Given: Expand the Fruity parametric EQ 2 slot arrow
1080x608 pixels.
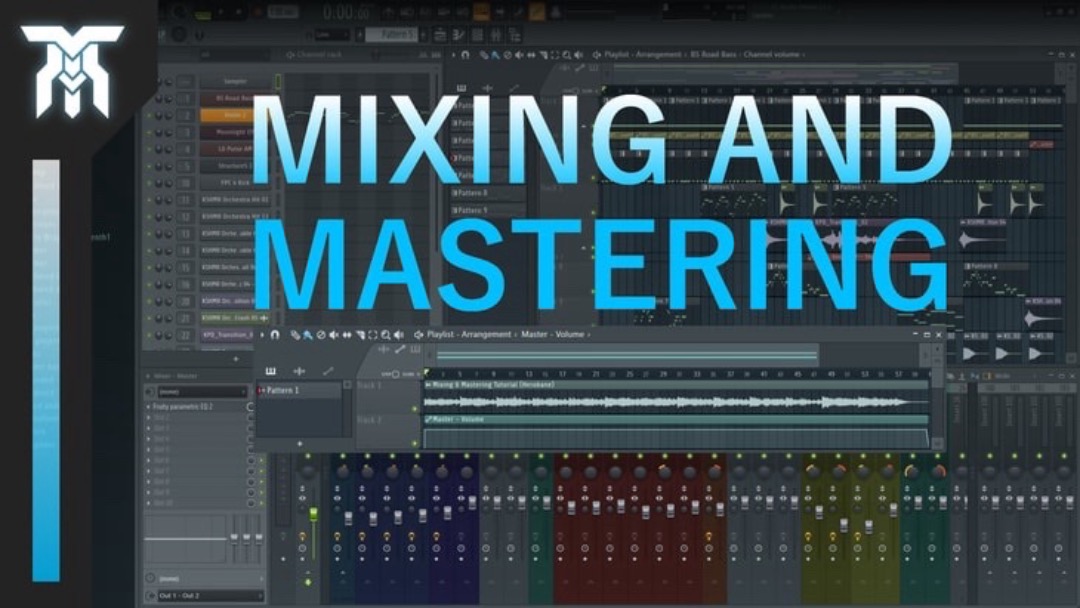Looking at the screenshot, I should tap(149, 407).
